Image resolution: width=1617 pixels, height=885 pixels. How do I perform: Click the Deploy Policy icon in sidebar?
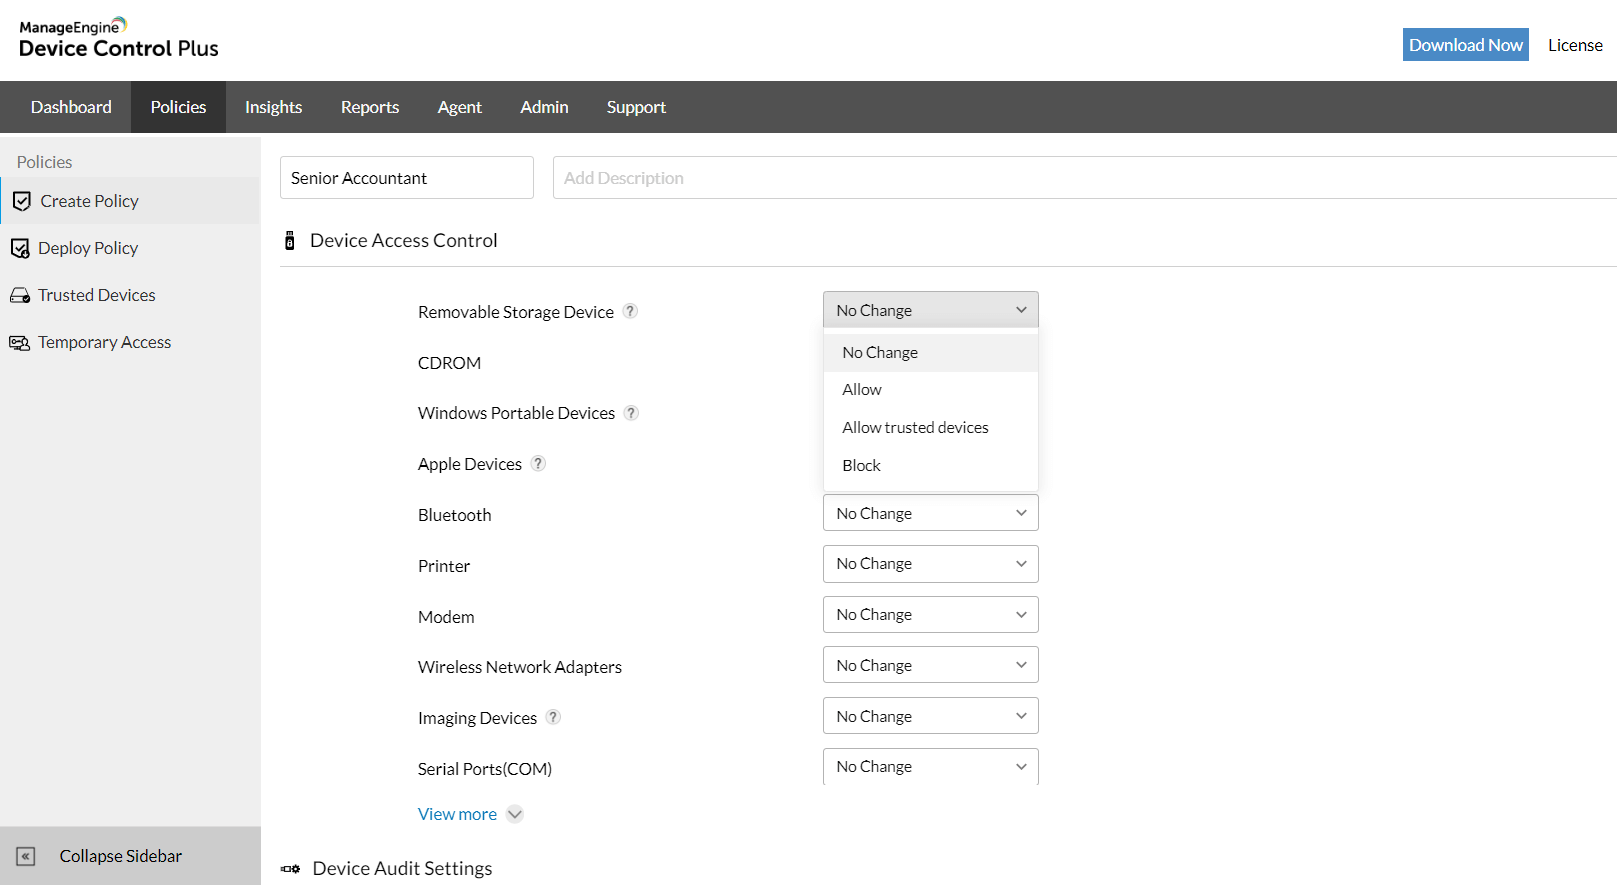(20, 248)
